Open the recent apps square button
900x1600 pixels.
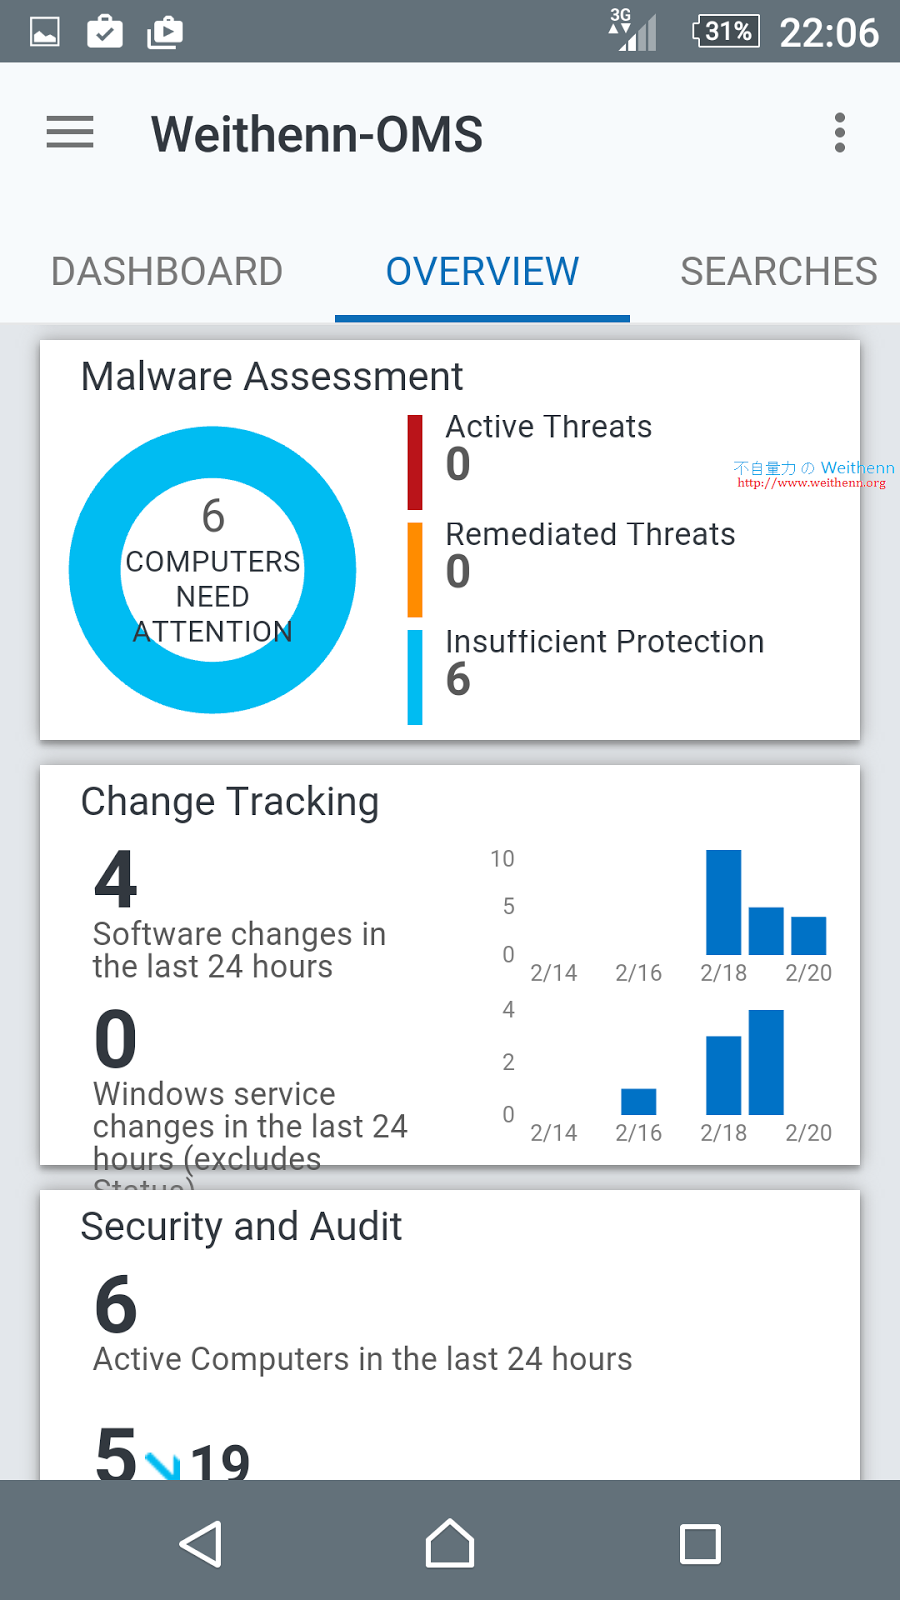[x=700, y=1544]
